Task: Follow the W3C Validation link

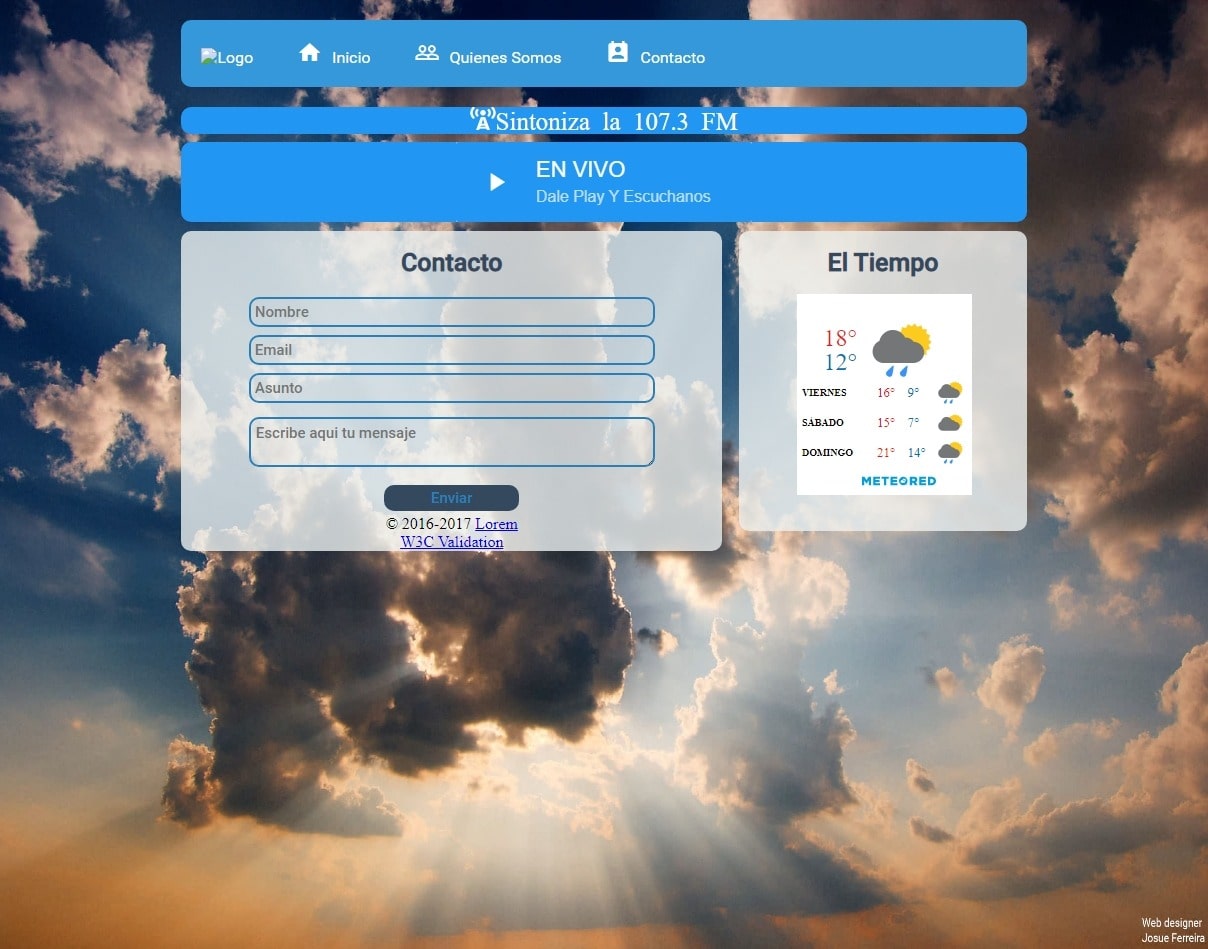Action: 452,542
